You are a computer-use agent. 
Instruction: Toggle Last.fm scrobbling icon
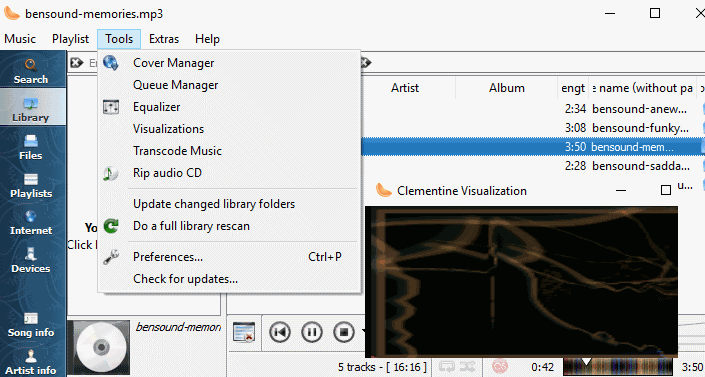point(500,367)
